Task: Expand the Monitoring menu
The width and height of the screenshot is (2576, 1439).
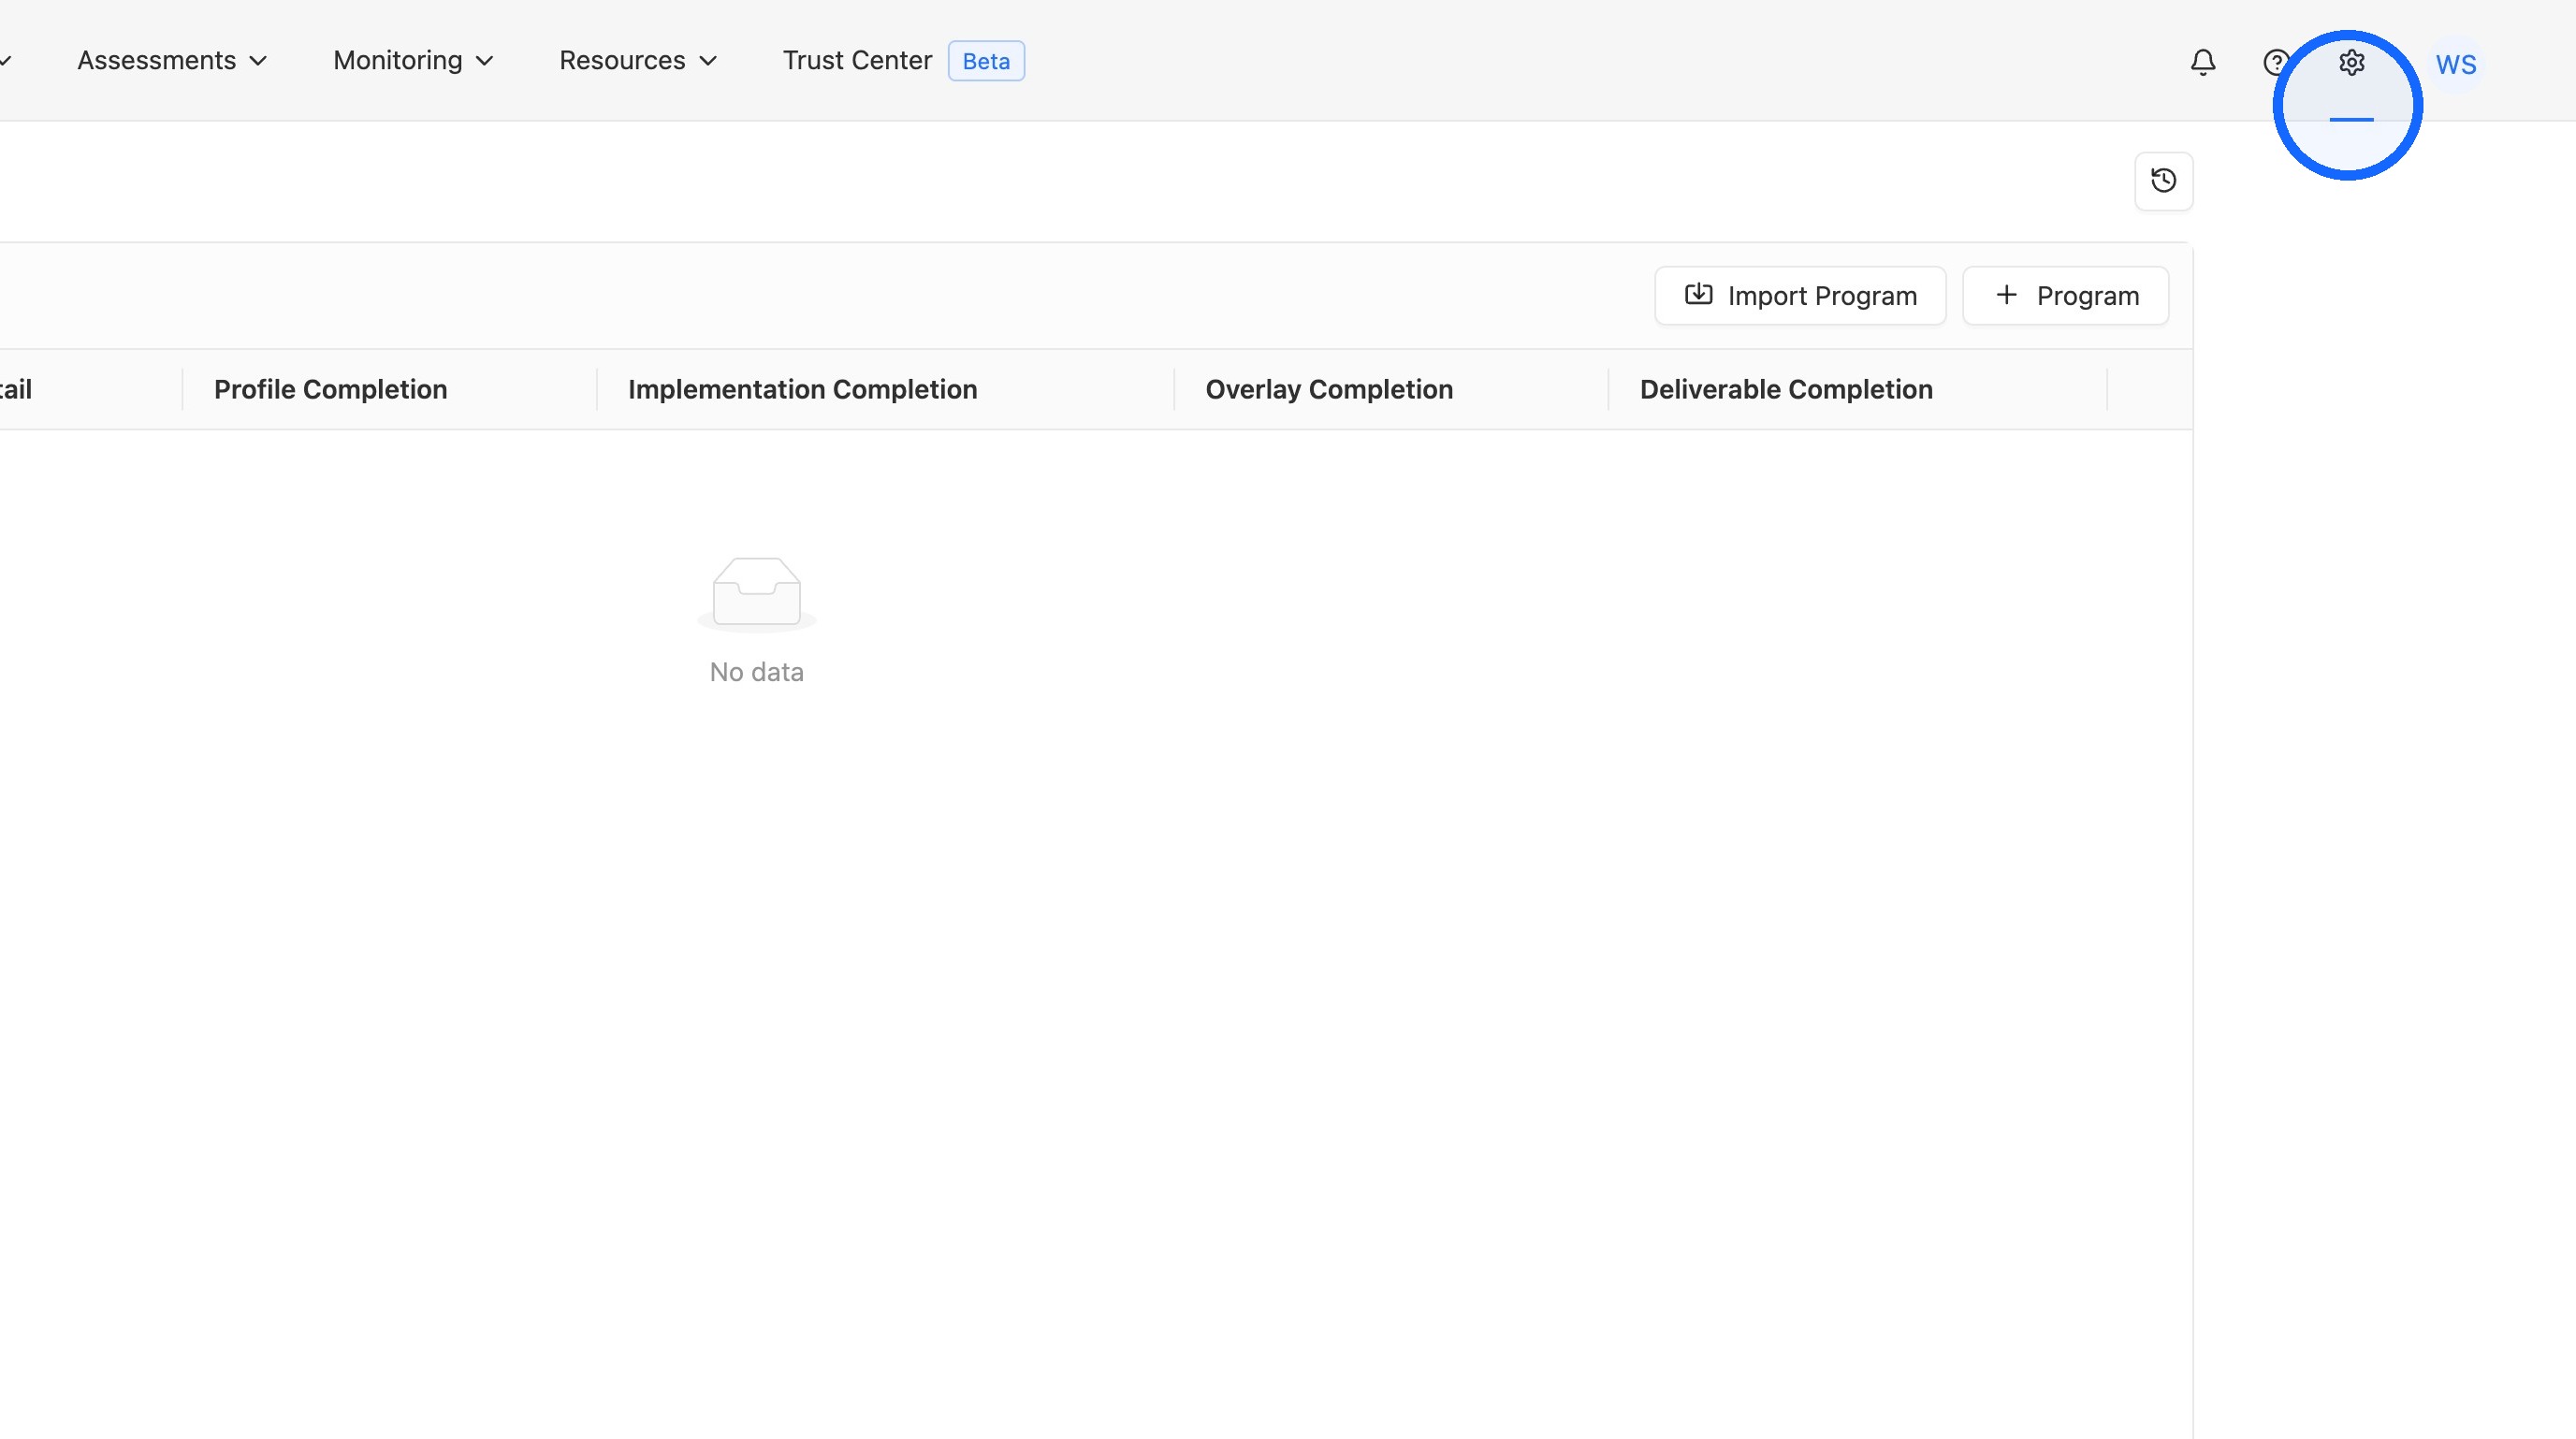Action: 413,61
